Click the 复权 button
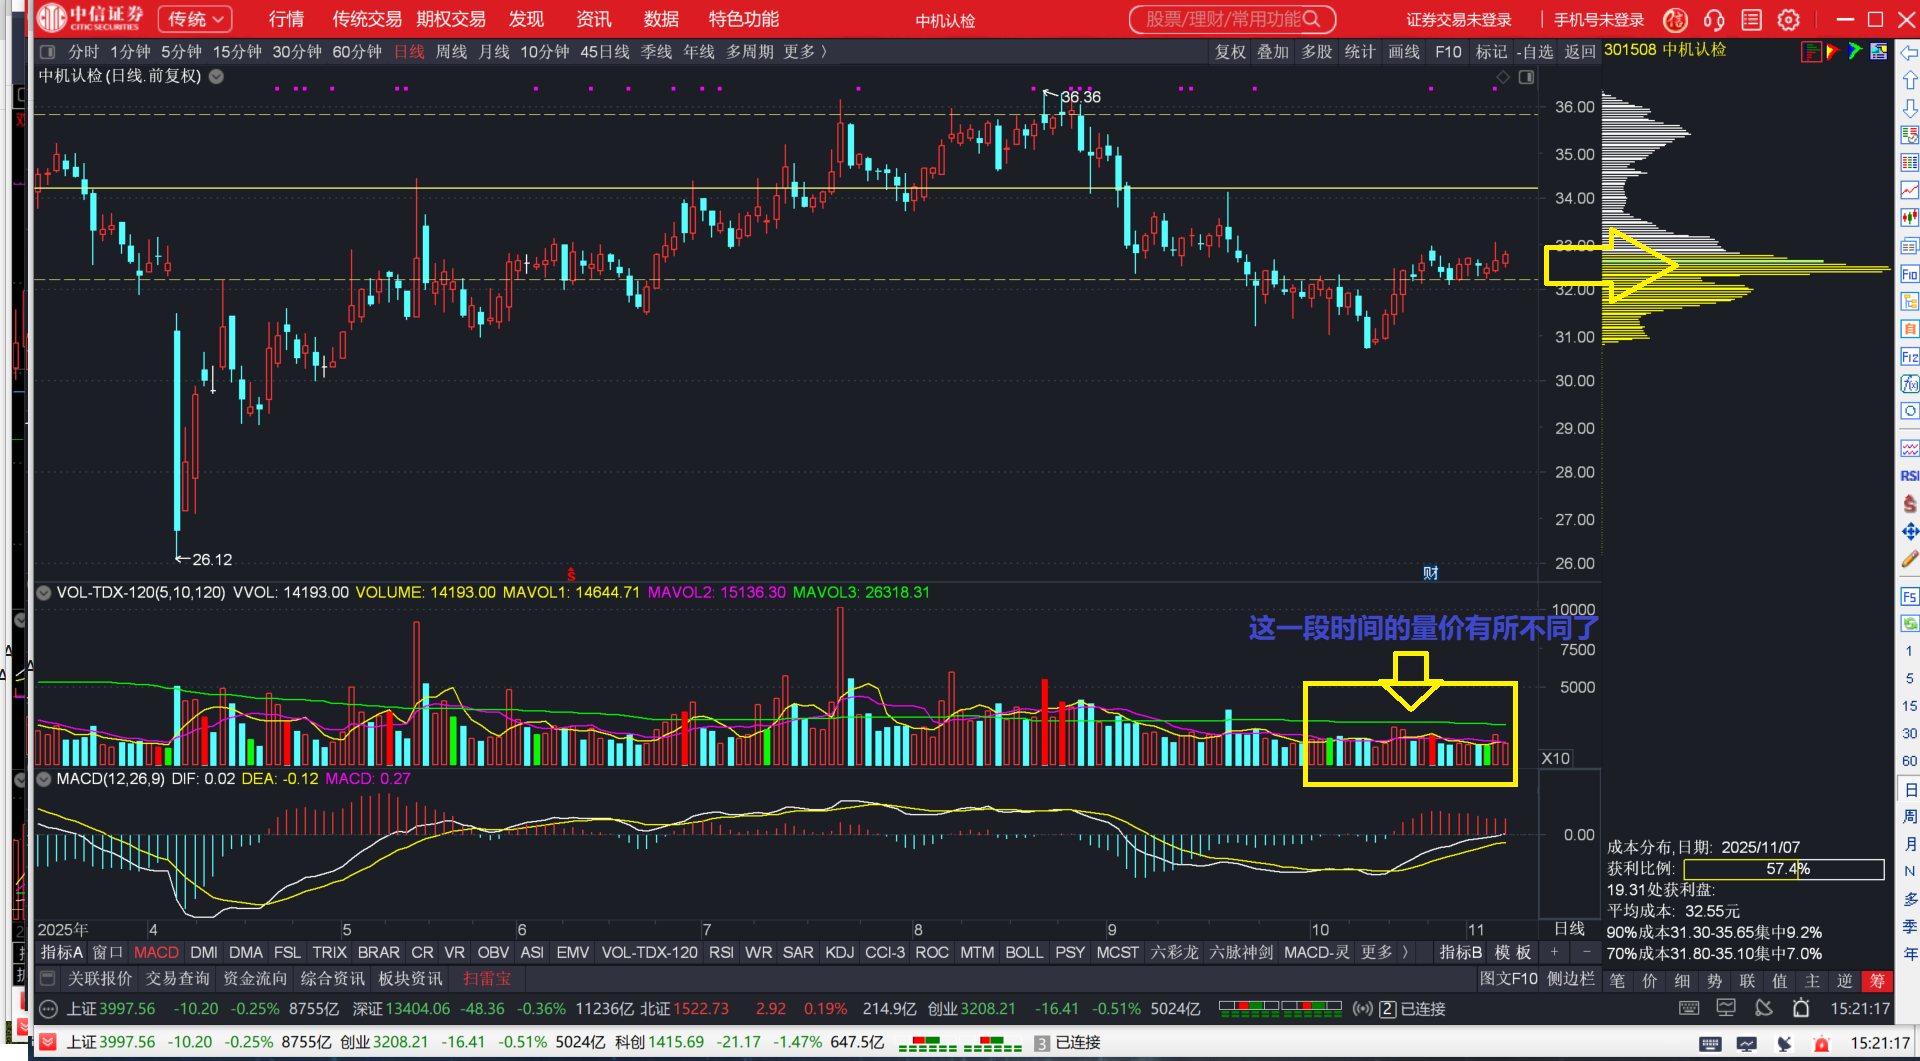 coord(1231,52)
